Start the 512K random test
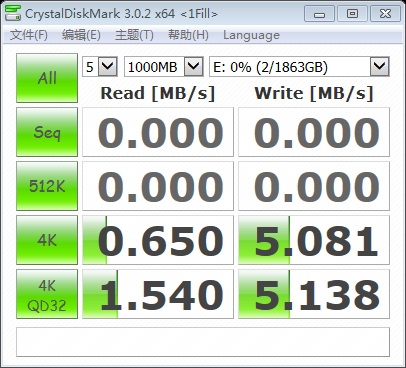Screen dimensions: 406x368 click(47, 186)
